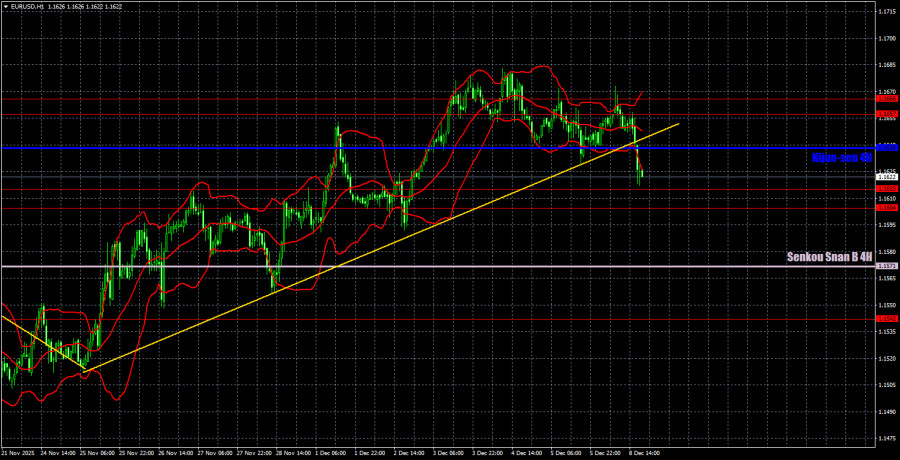Select the white 1.1622 current price tag
900x460 pixels.
point(886,177)
